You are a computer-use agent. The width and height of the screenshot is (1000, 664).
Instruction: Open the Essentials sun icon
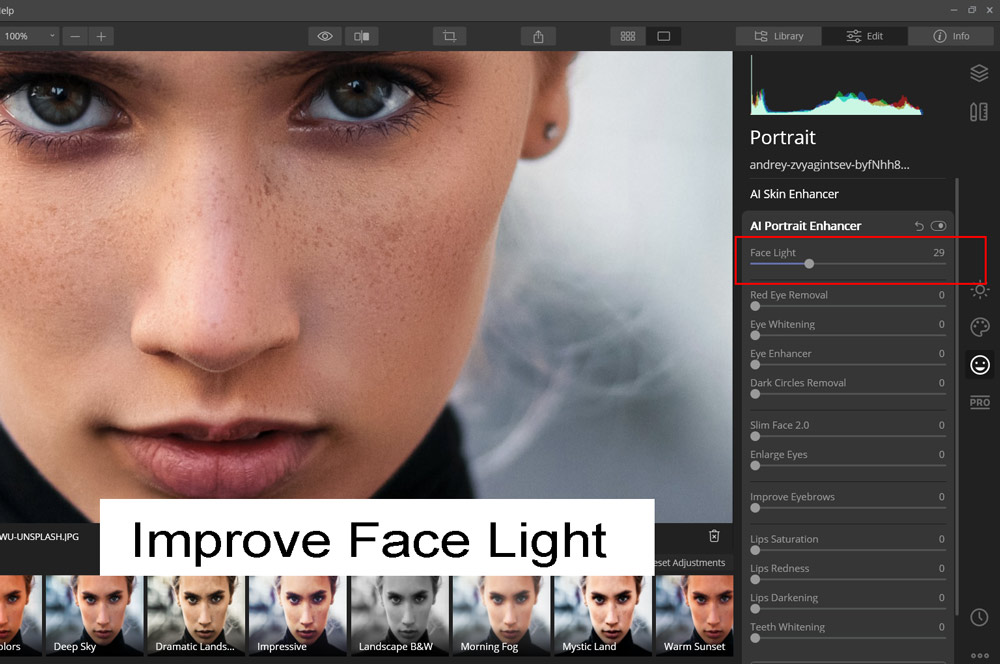[x=980, y=290]
